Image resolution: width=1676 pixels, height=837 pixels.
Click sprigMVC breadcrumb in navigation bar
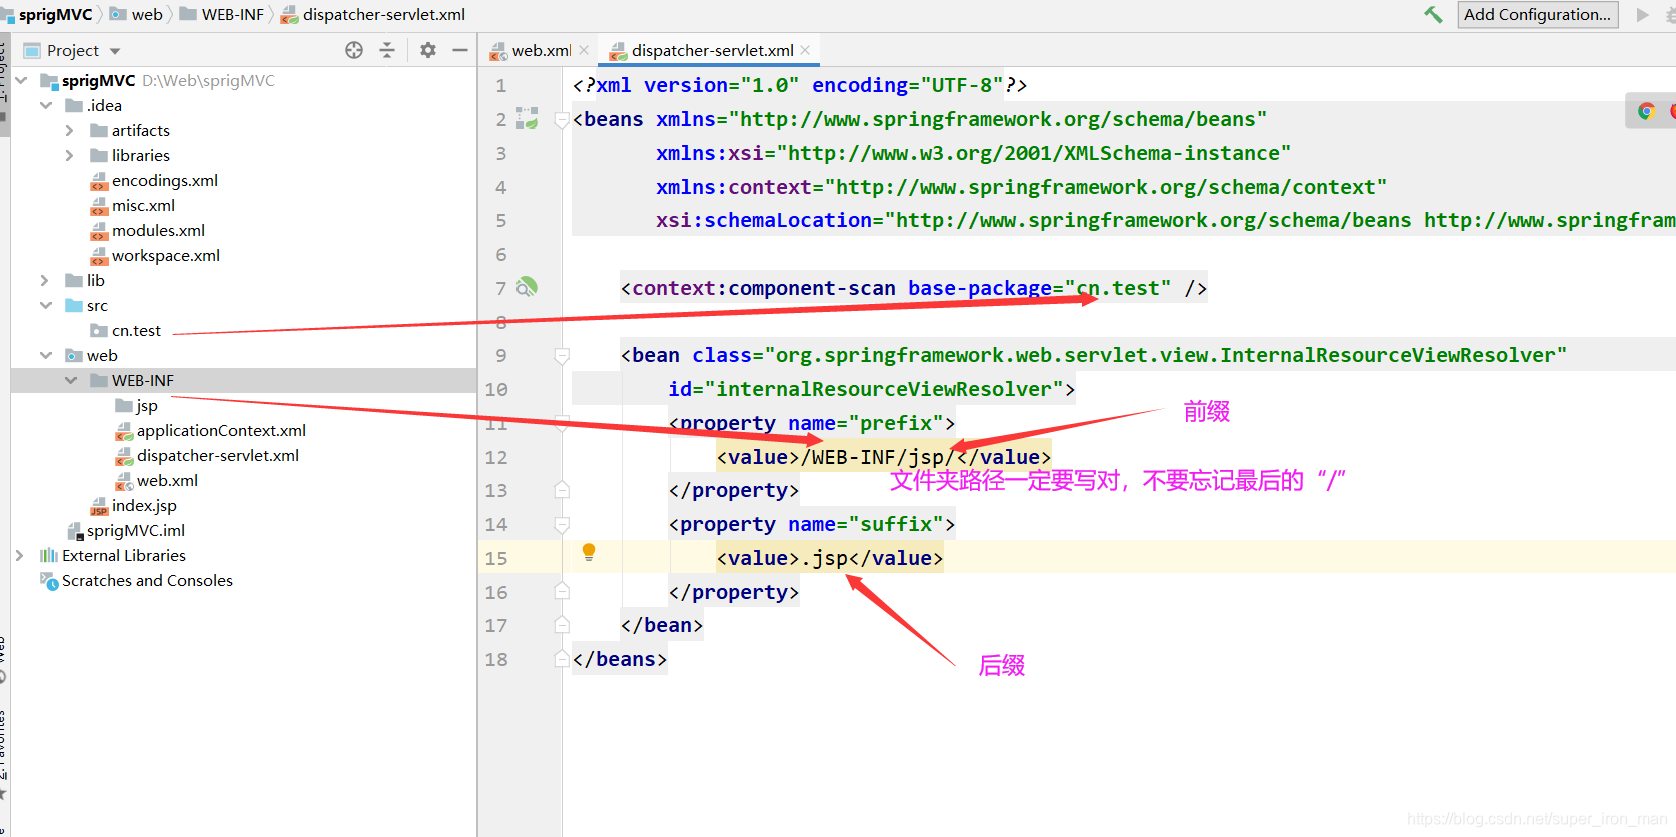coord(55,14)
